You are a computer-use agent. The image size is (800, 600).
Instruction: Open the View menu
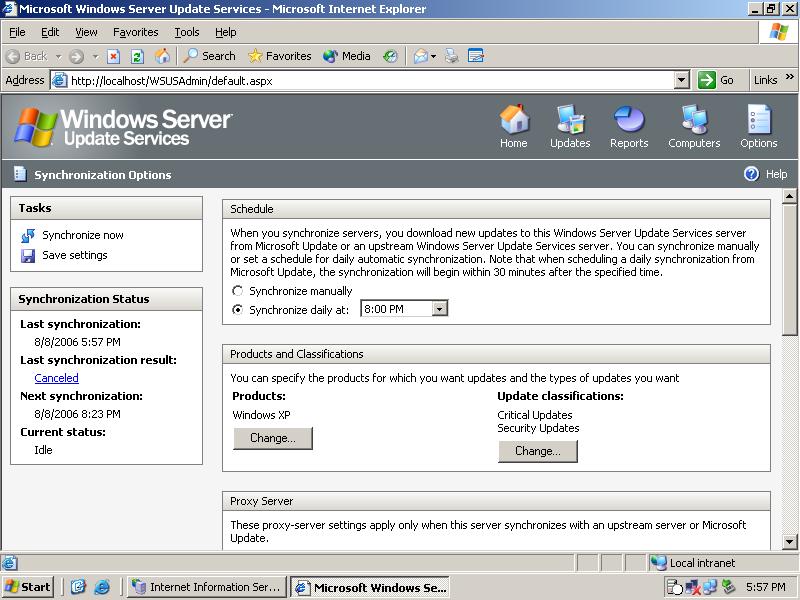point(86,32)
